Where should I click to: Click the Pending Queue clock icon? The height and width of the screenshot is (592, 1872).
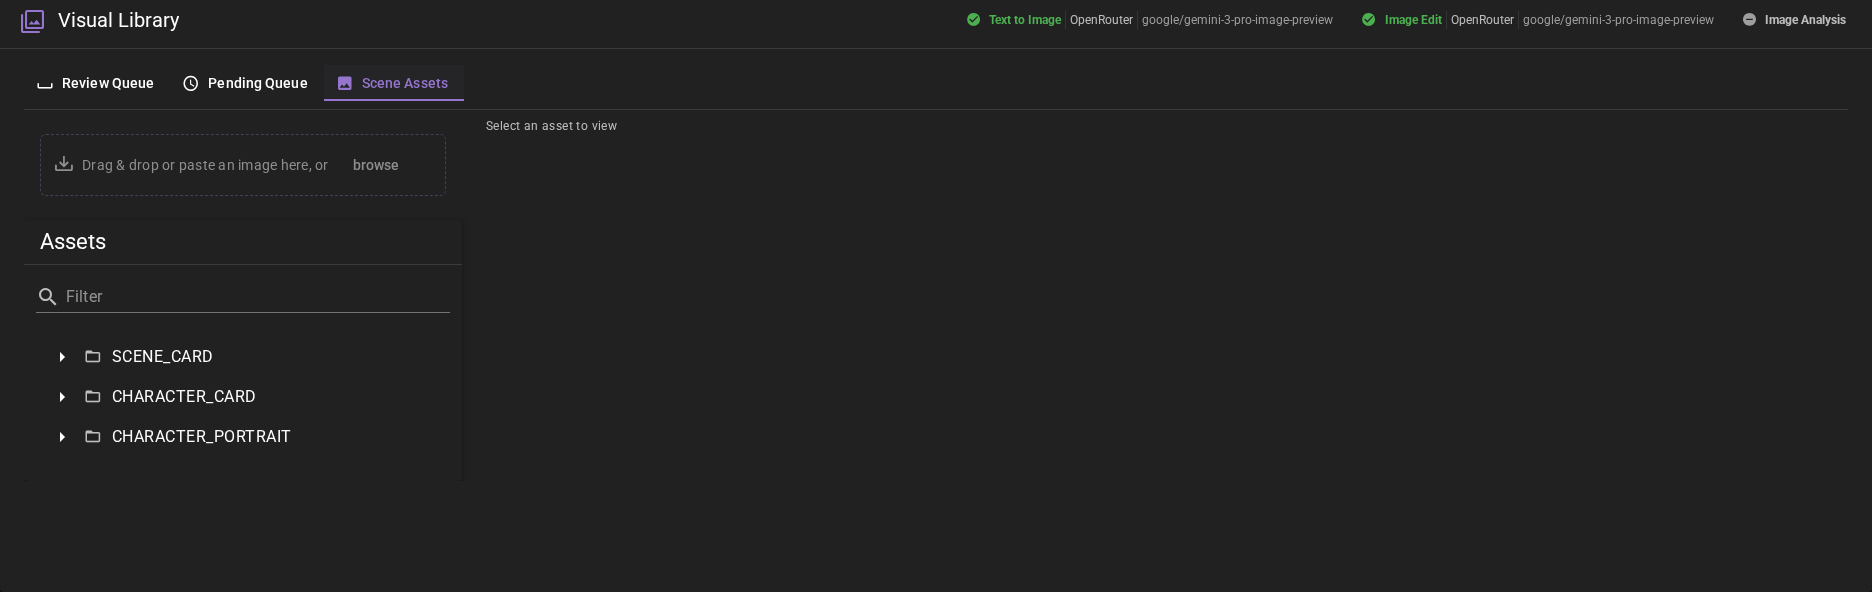[x=191, y=84]
